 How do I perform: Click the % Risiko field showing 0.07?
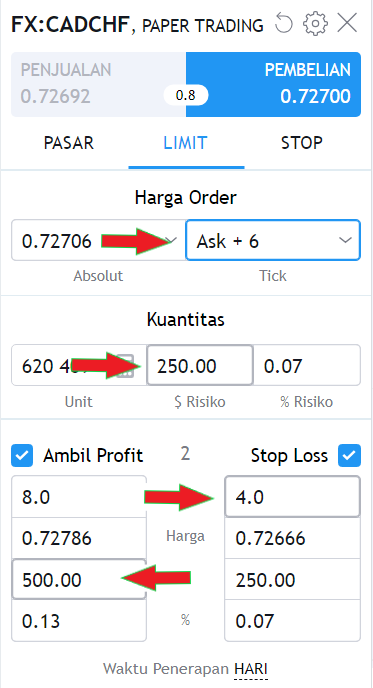tap(307, 365)
